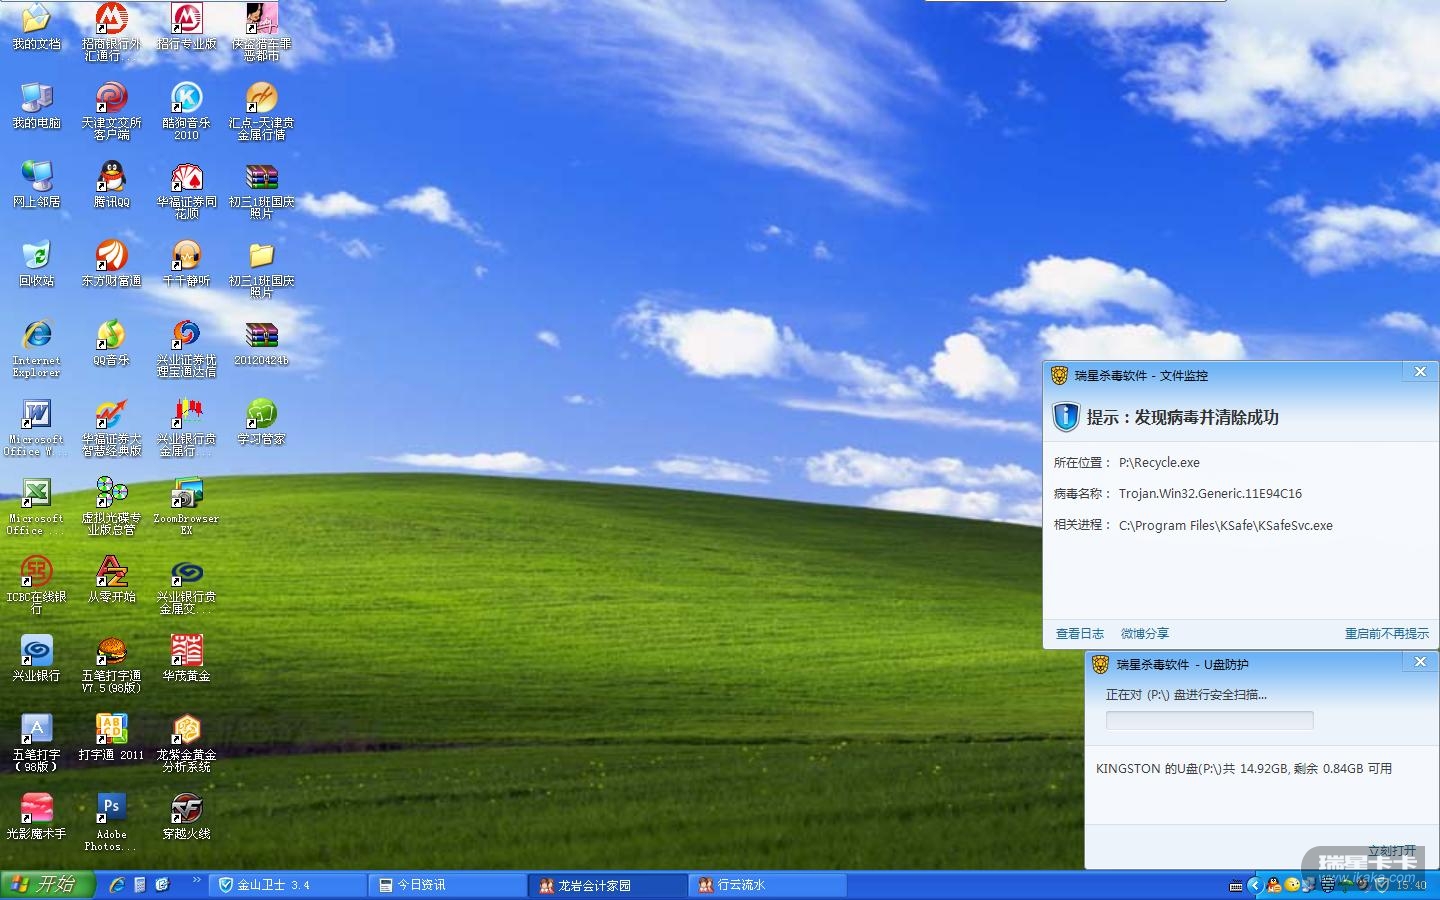Viewport: 1440px width, 900px height.
Task: Select the 招商银行外汇通行 desktop shortcut
Action: point(111,32)
